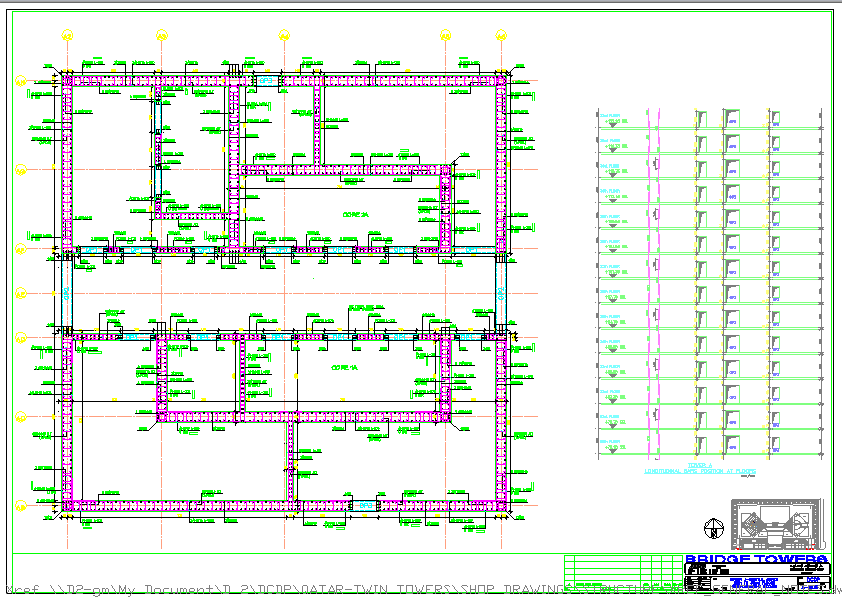Select the Xref path text at bottom left
The height and width of the screenshot is (601, 842).
tap(150, 588)
